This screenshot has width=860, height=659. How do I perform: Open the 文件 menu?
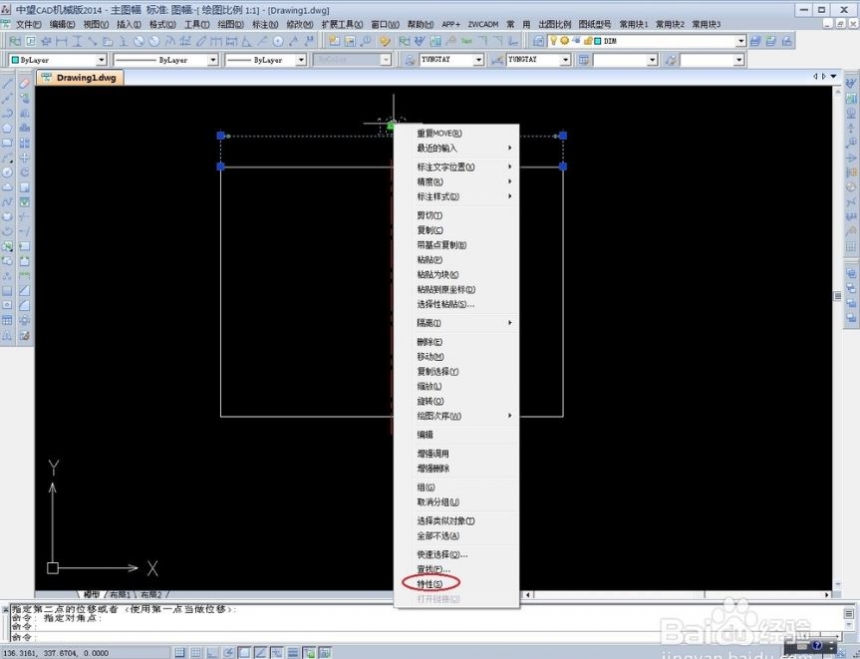click(x=28, y=24)
